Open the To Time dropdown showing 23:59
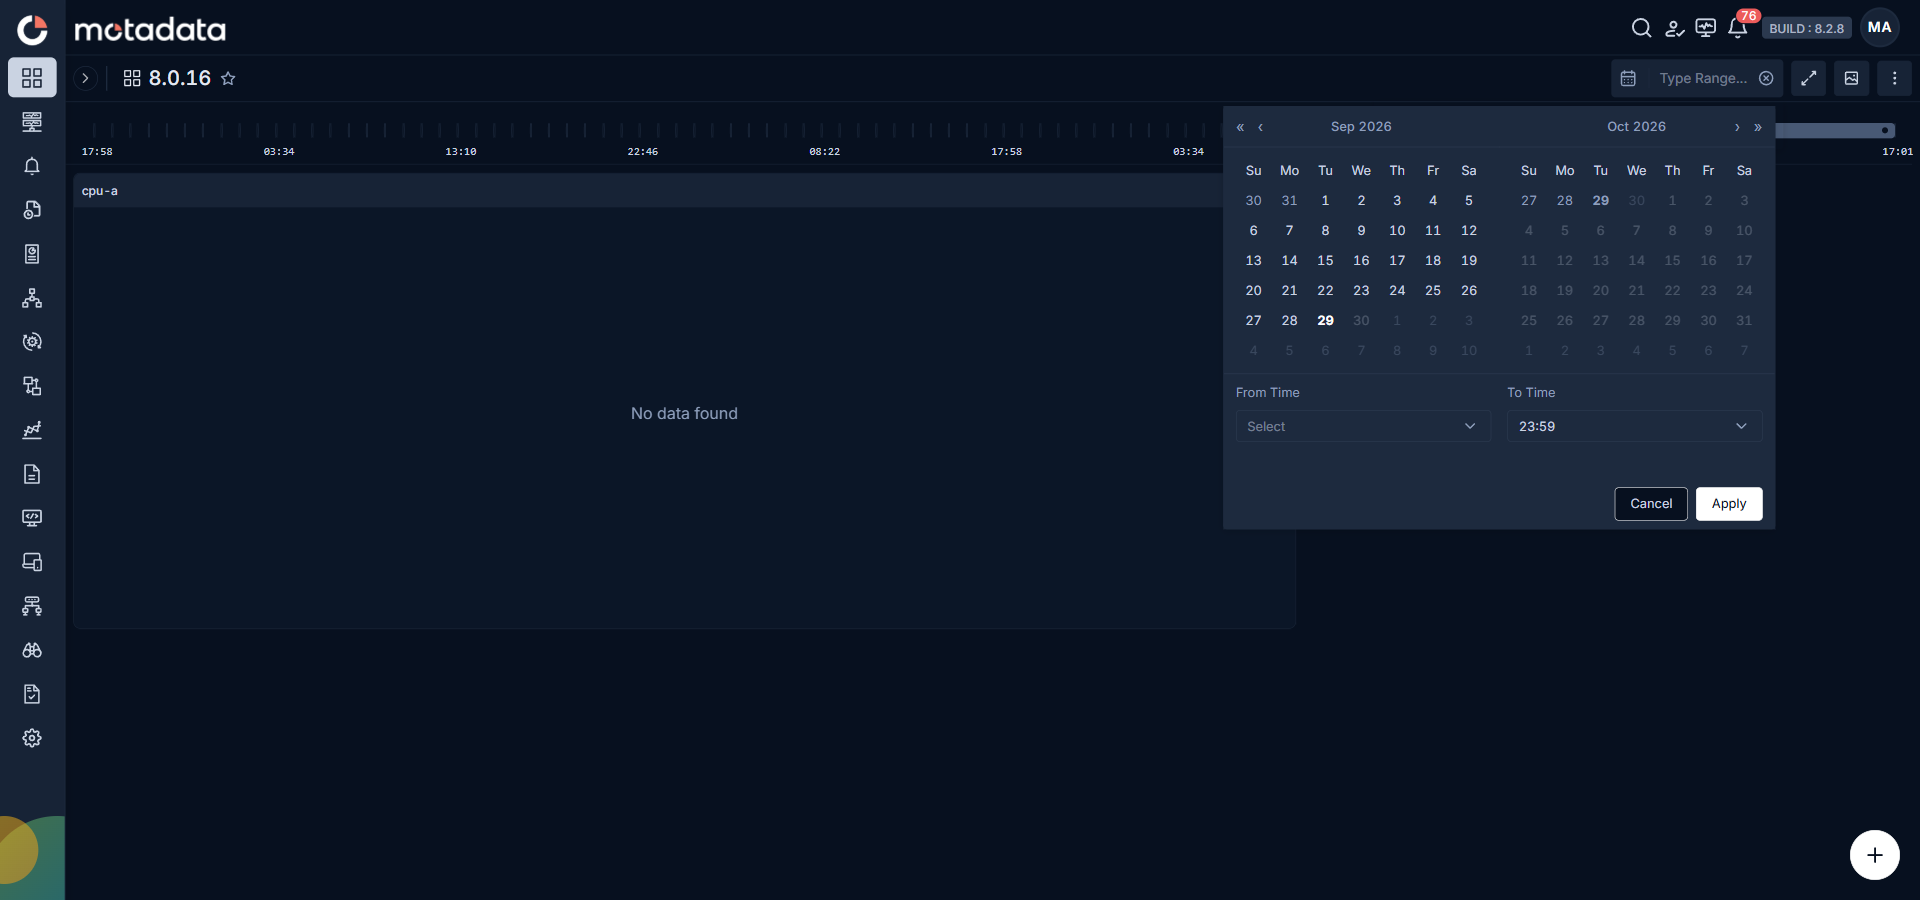This screenshot has width=1920, height=900. point(1635,426)
